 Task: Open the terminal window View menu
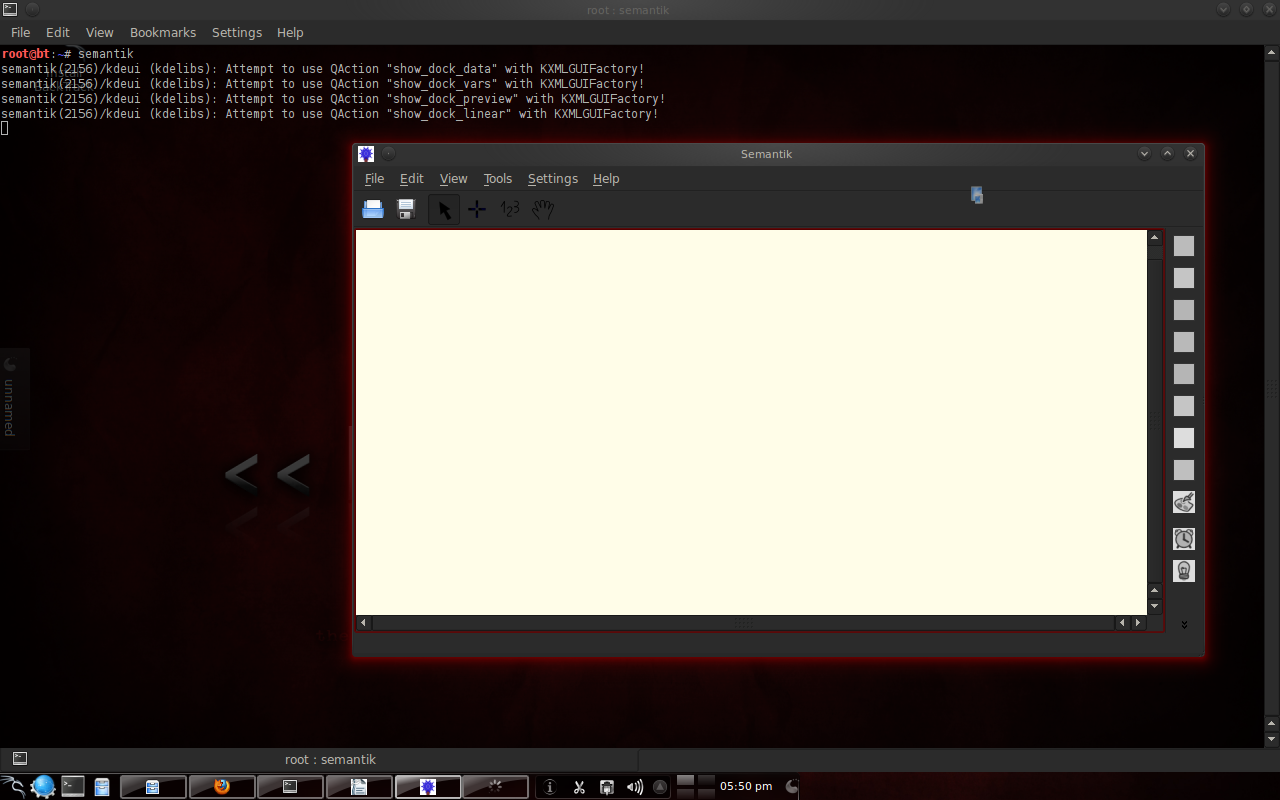click(100, 33)
